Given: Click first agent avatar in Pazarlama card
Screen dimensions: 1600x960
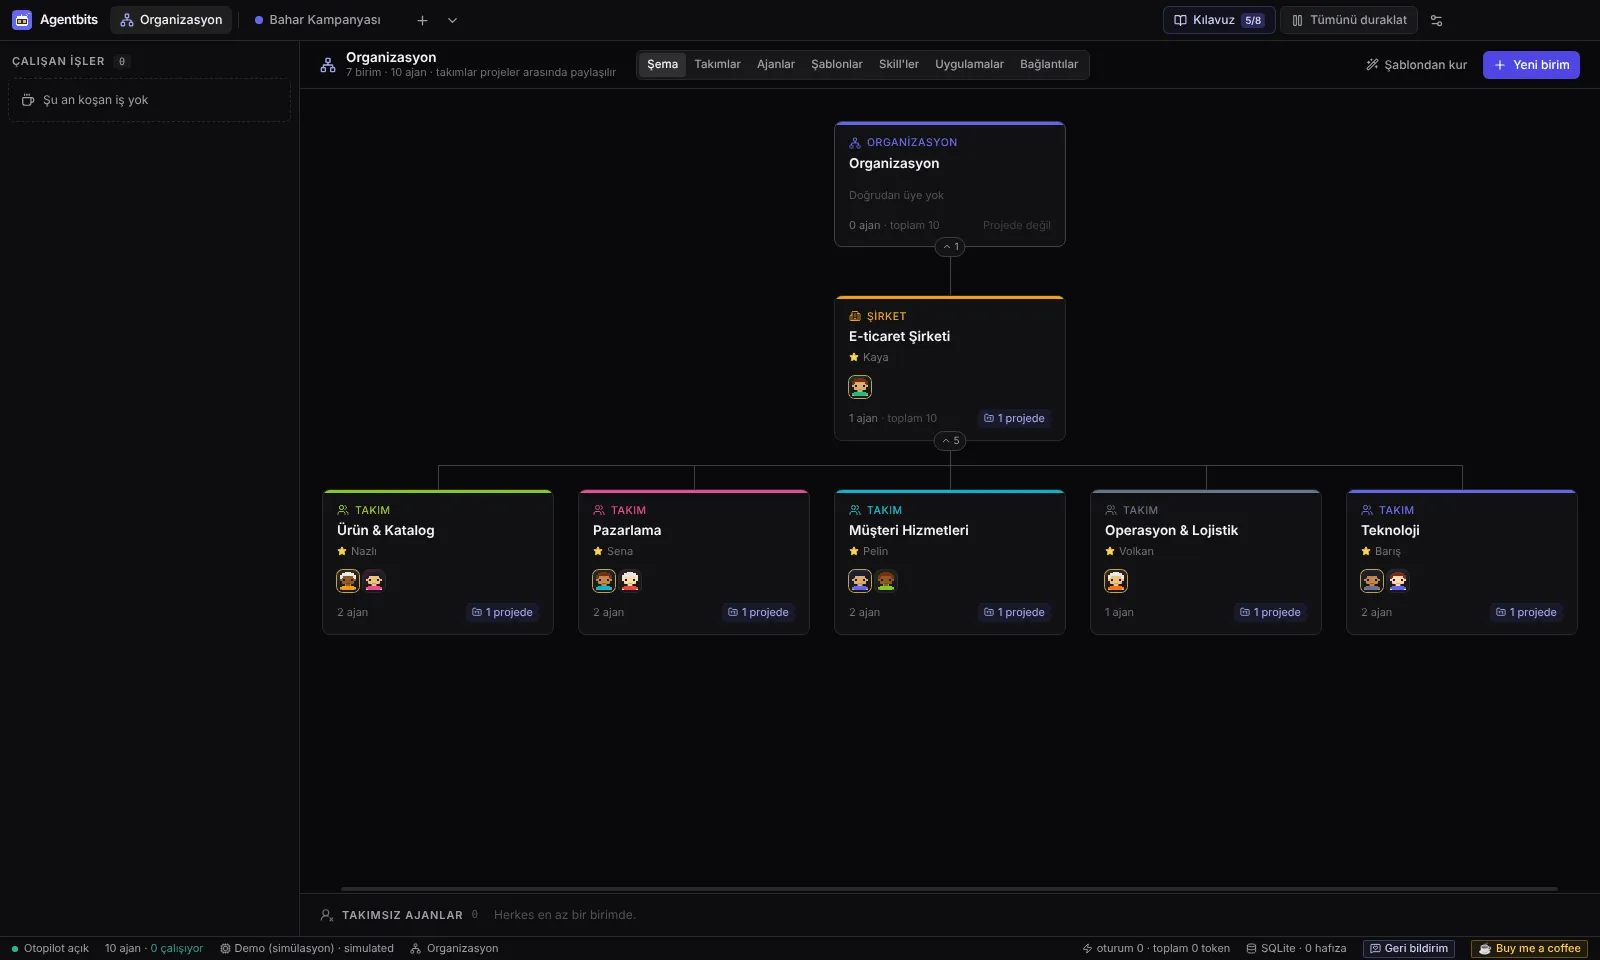Looking at the screenshot, I should click(604, 581).
